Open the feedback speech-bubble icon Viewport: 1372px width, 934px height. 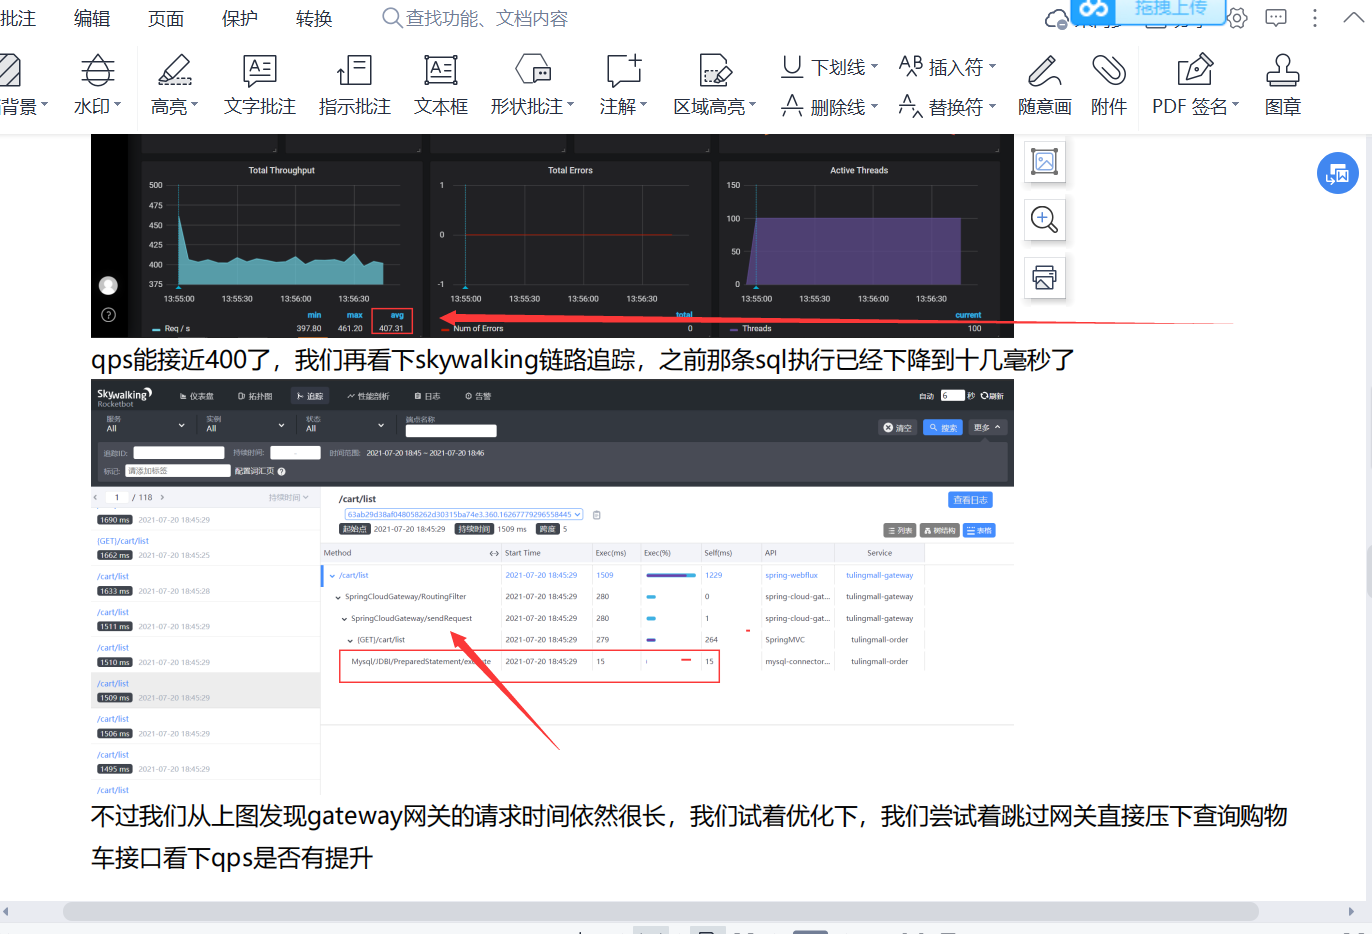click(x=1276, y=18)
